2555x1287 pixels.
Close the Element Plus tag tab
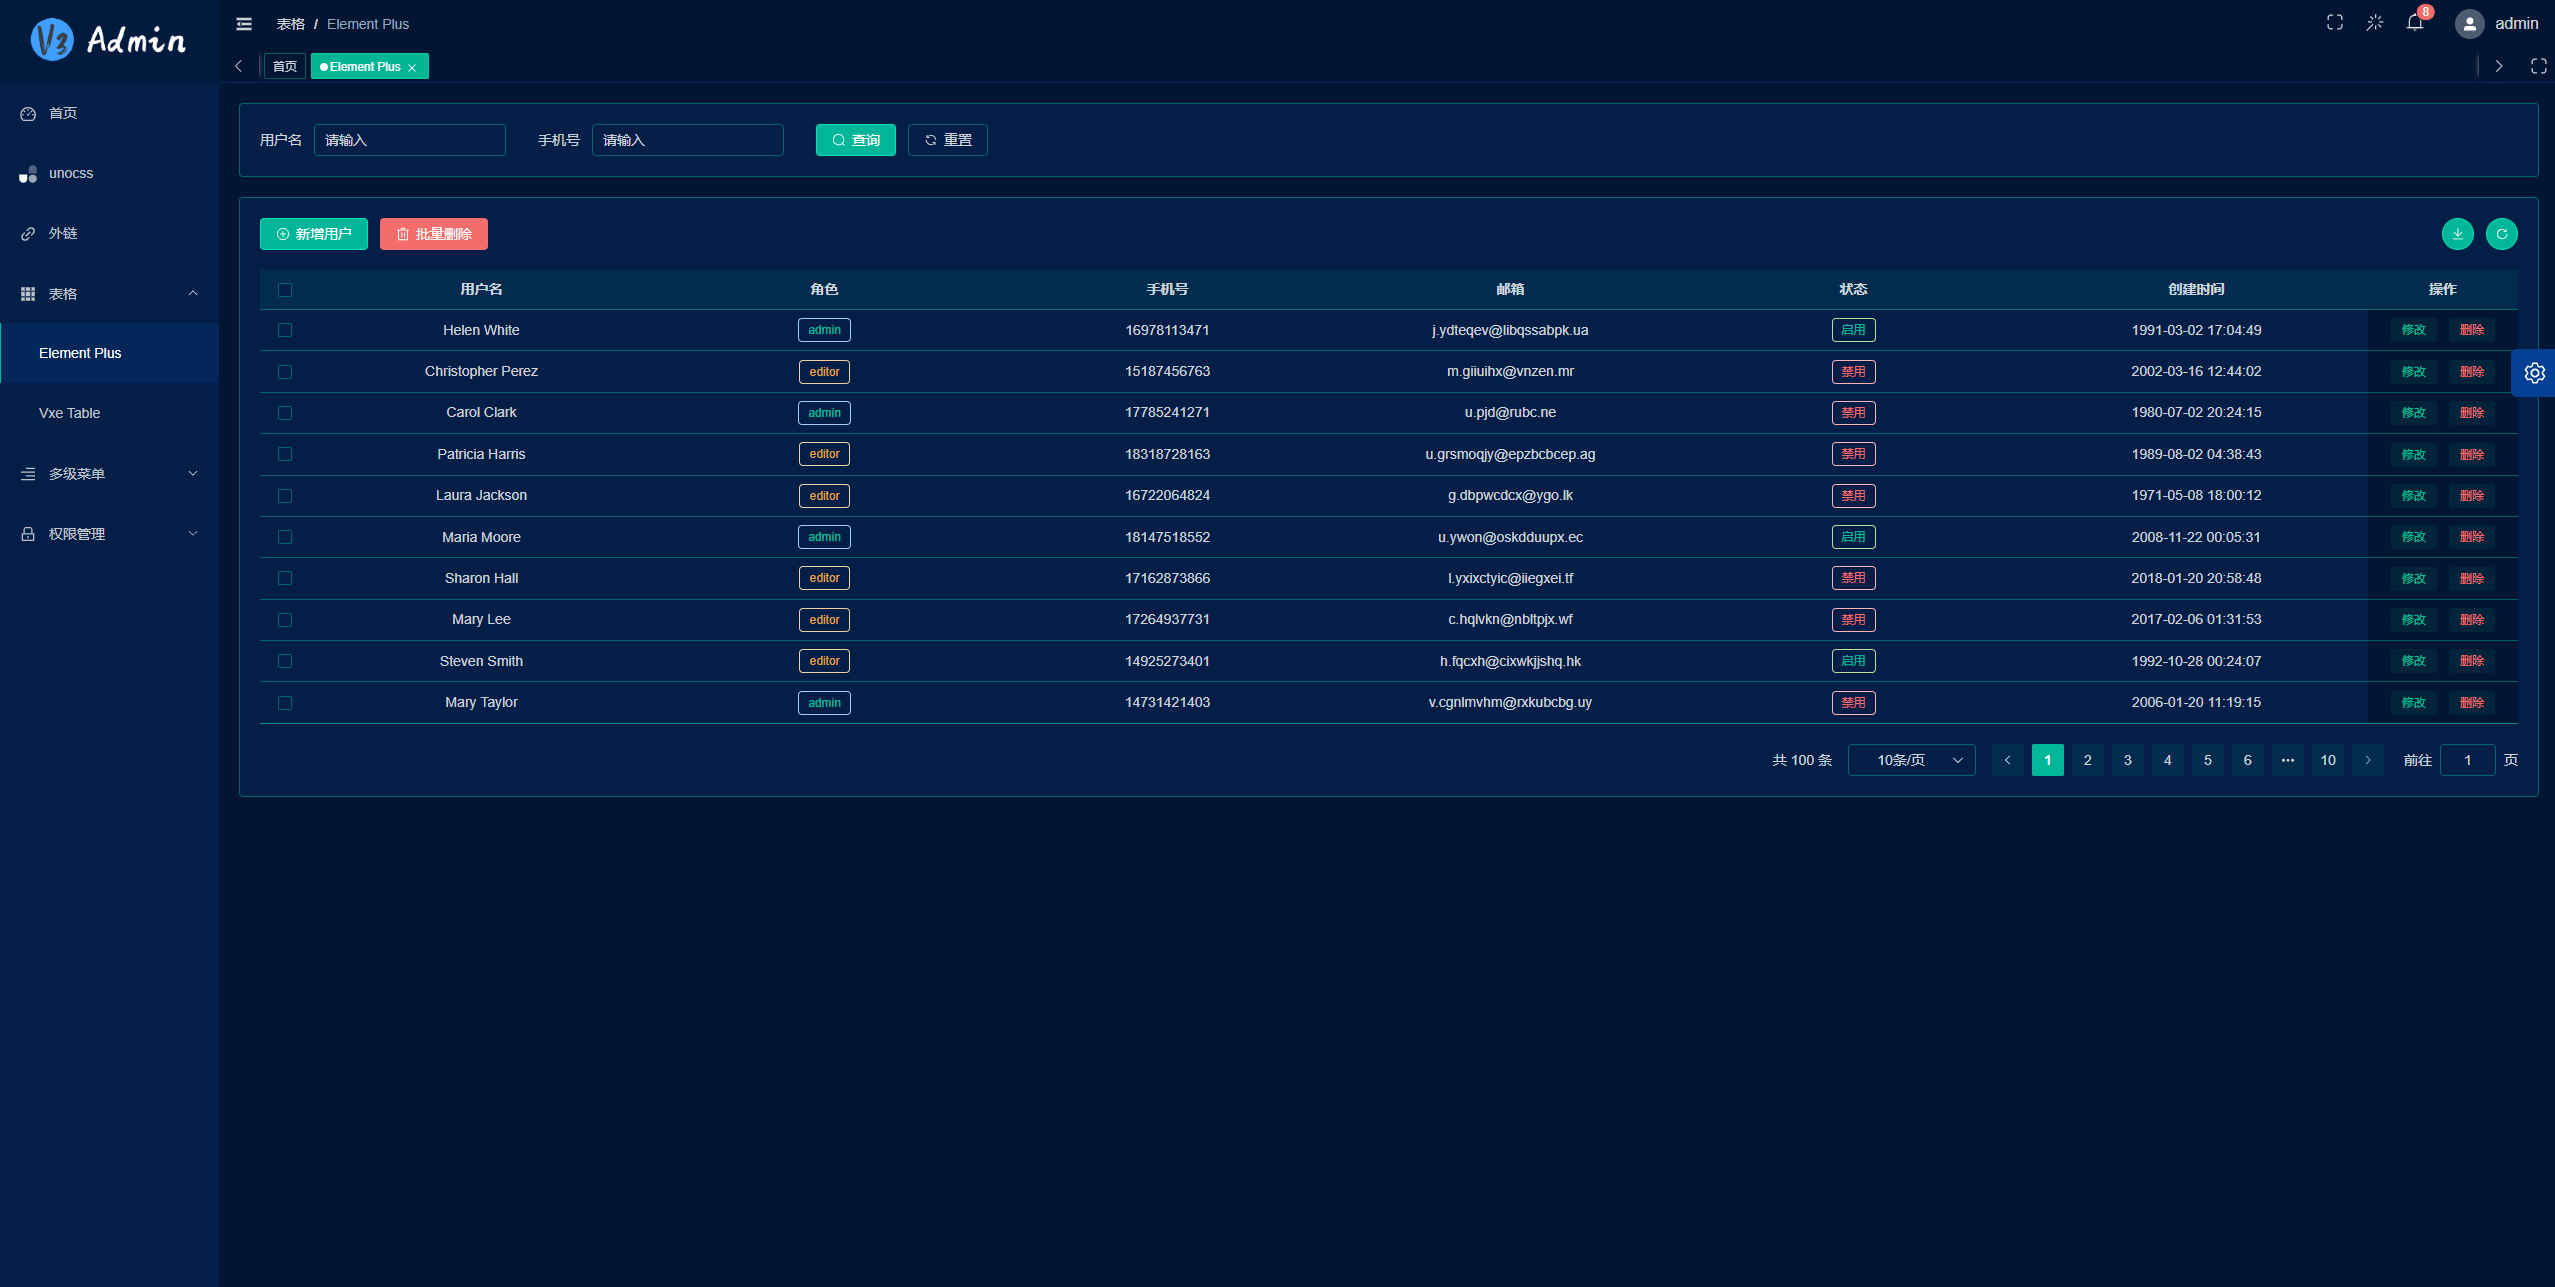click(412, 68)
